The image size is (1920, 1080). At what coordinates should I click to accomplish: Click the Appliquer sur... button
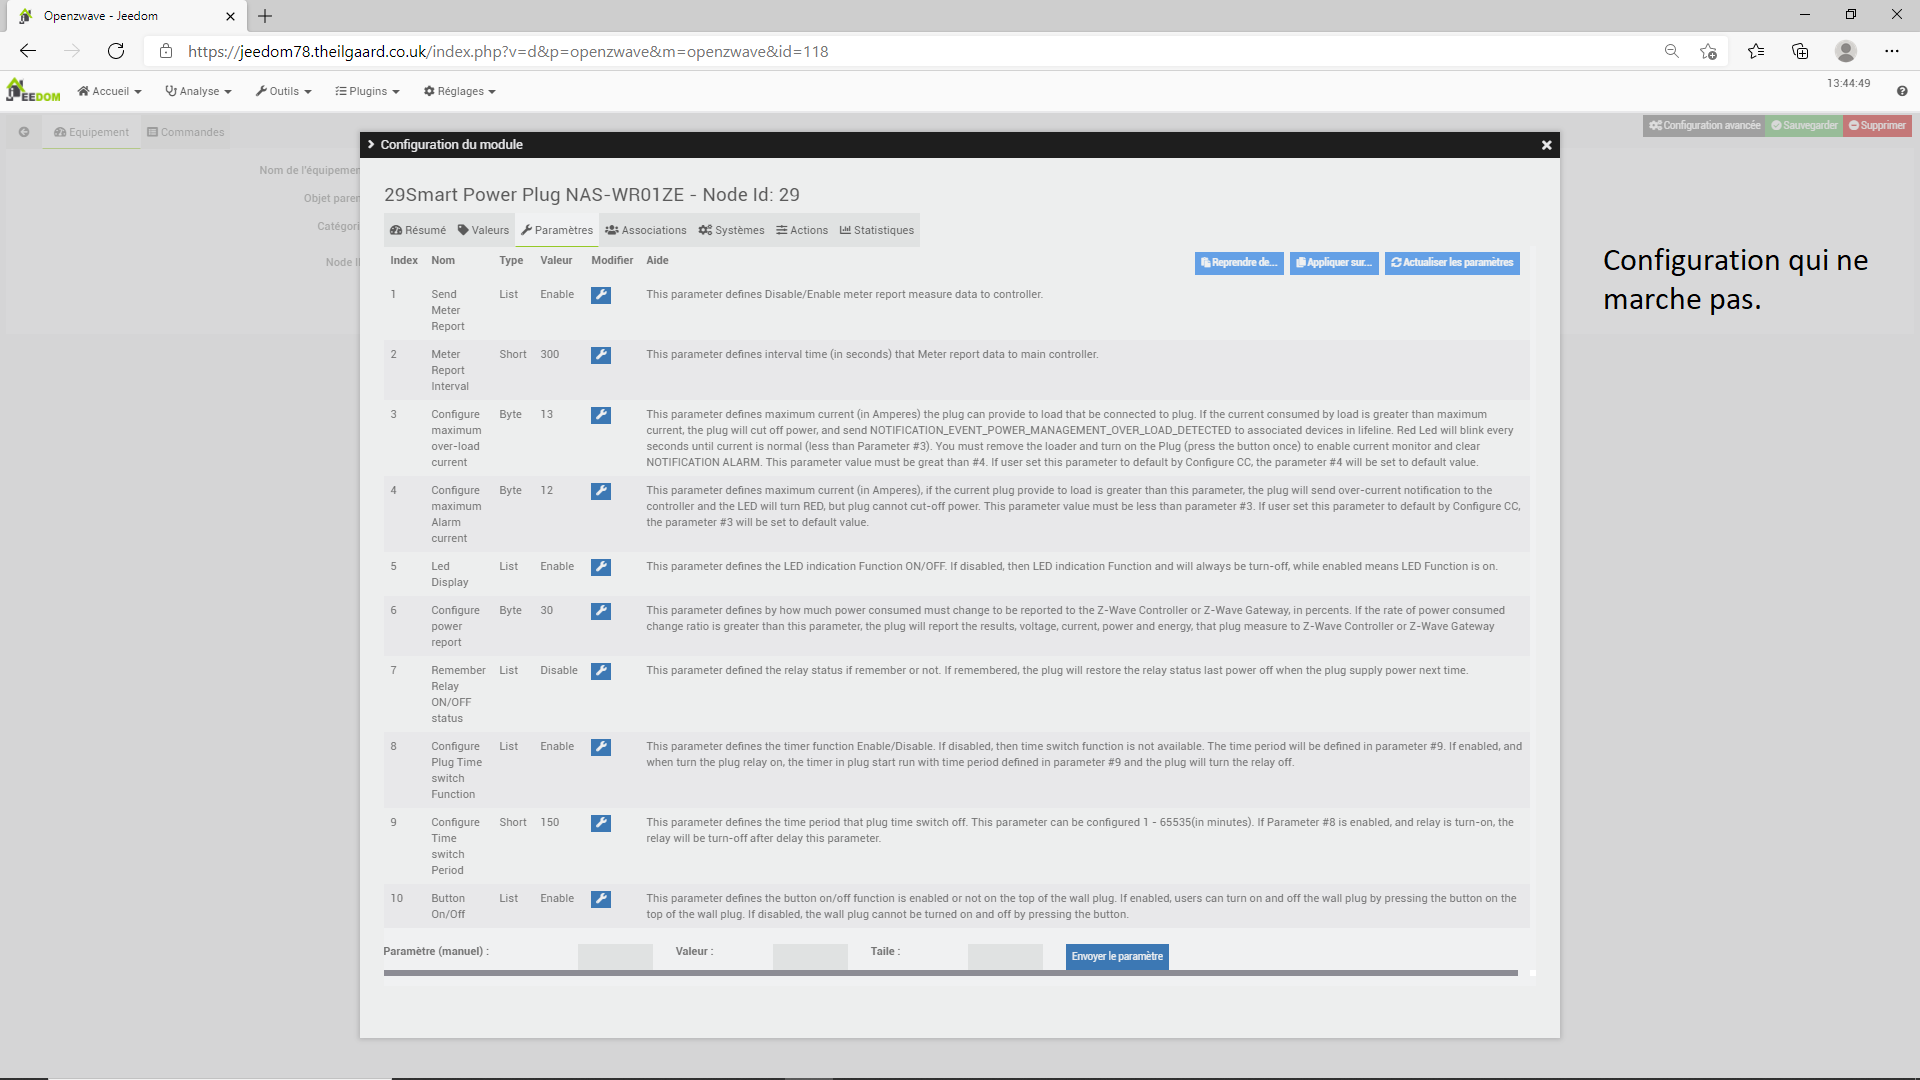pyautogui.click(x=1334, y=263)
